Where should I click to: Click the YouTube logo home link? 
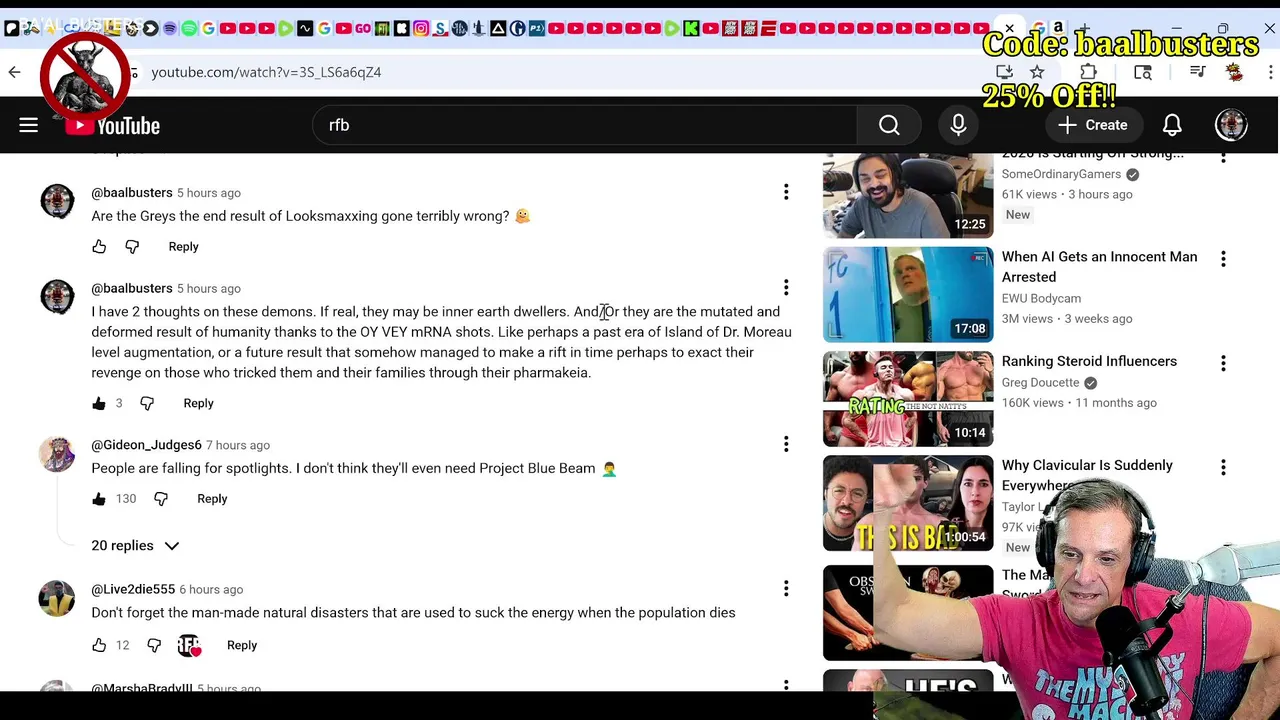point(112,125)
